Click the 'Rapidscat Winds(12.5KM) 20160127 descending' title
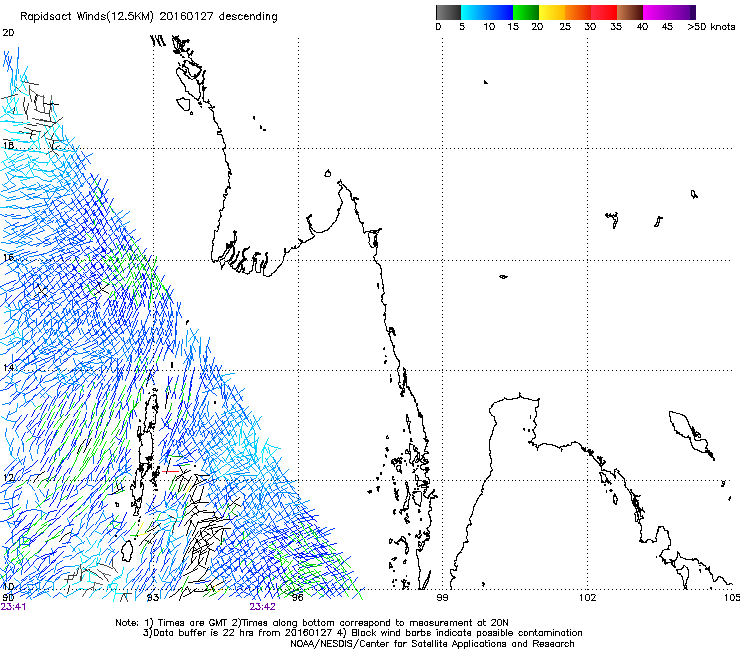The image size is (740, 650). coord(149,16)
